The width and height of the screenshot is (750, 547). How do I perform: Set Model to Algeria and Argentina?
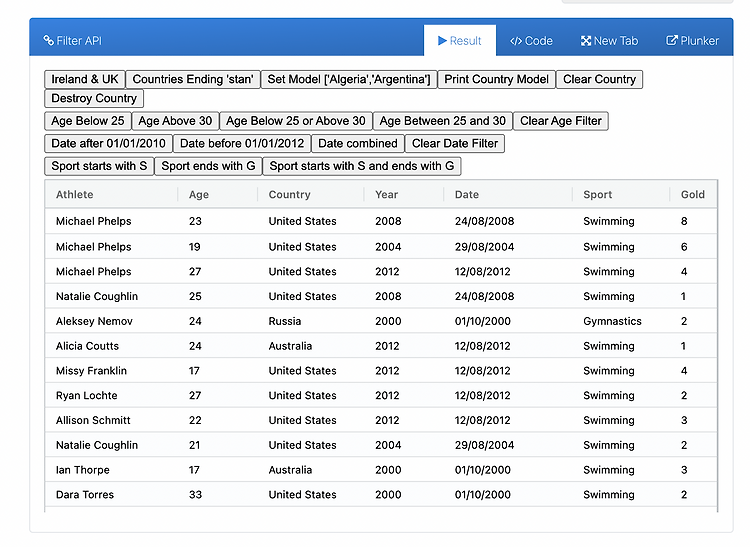[x=349, y=79]
